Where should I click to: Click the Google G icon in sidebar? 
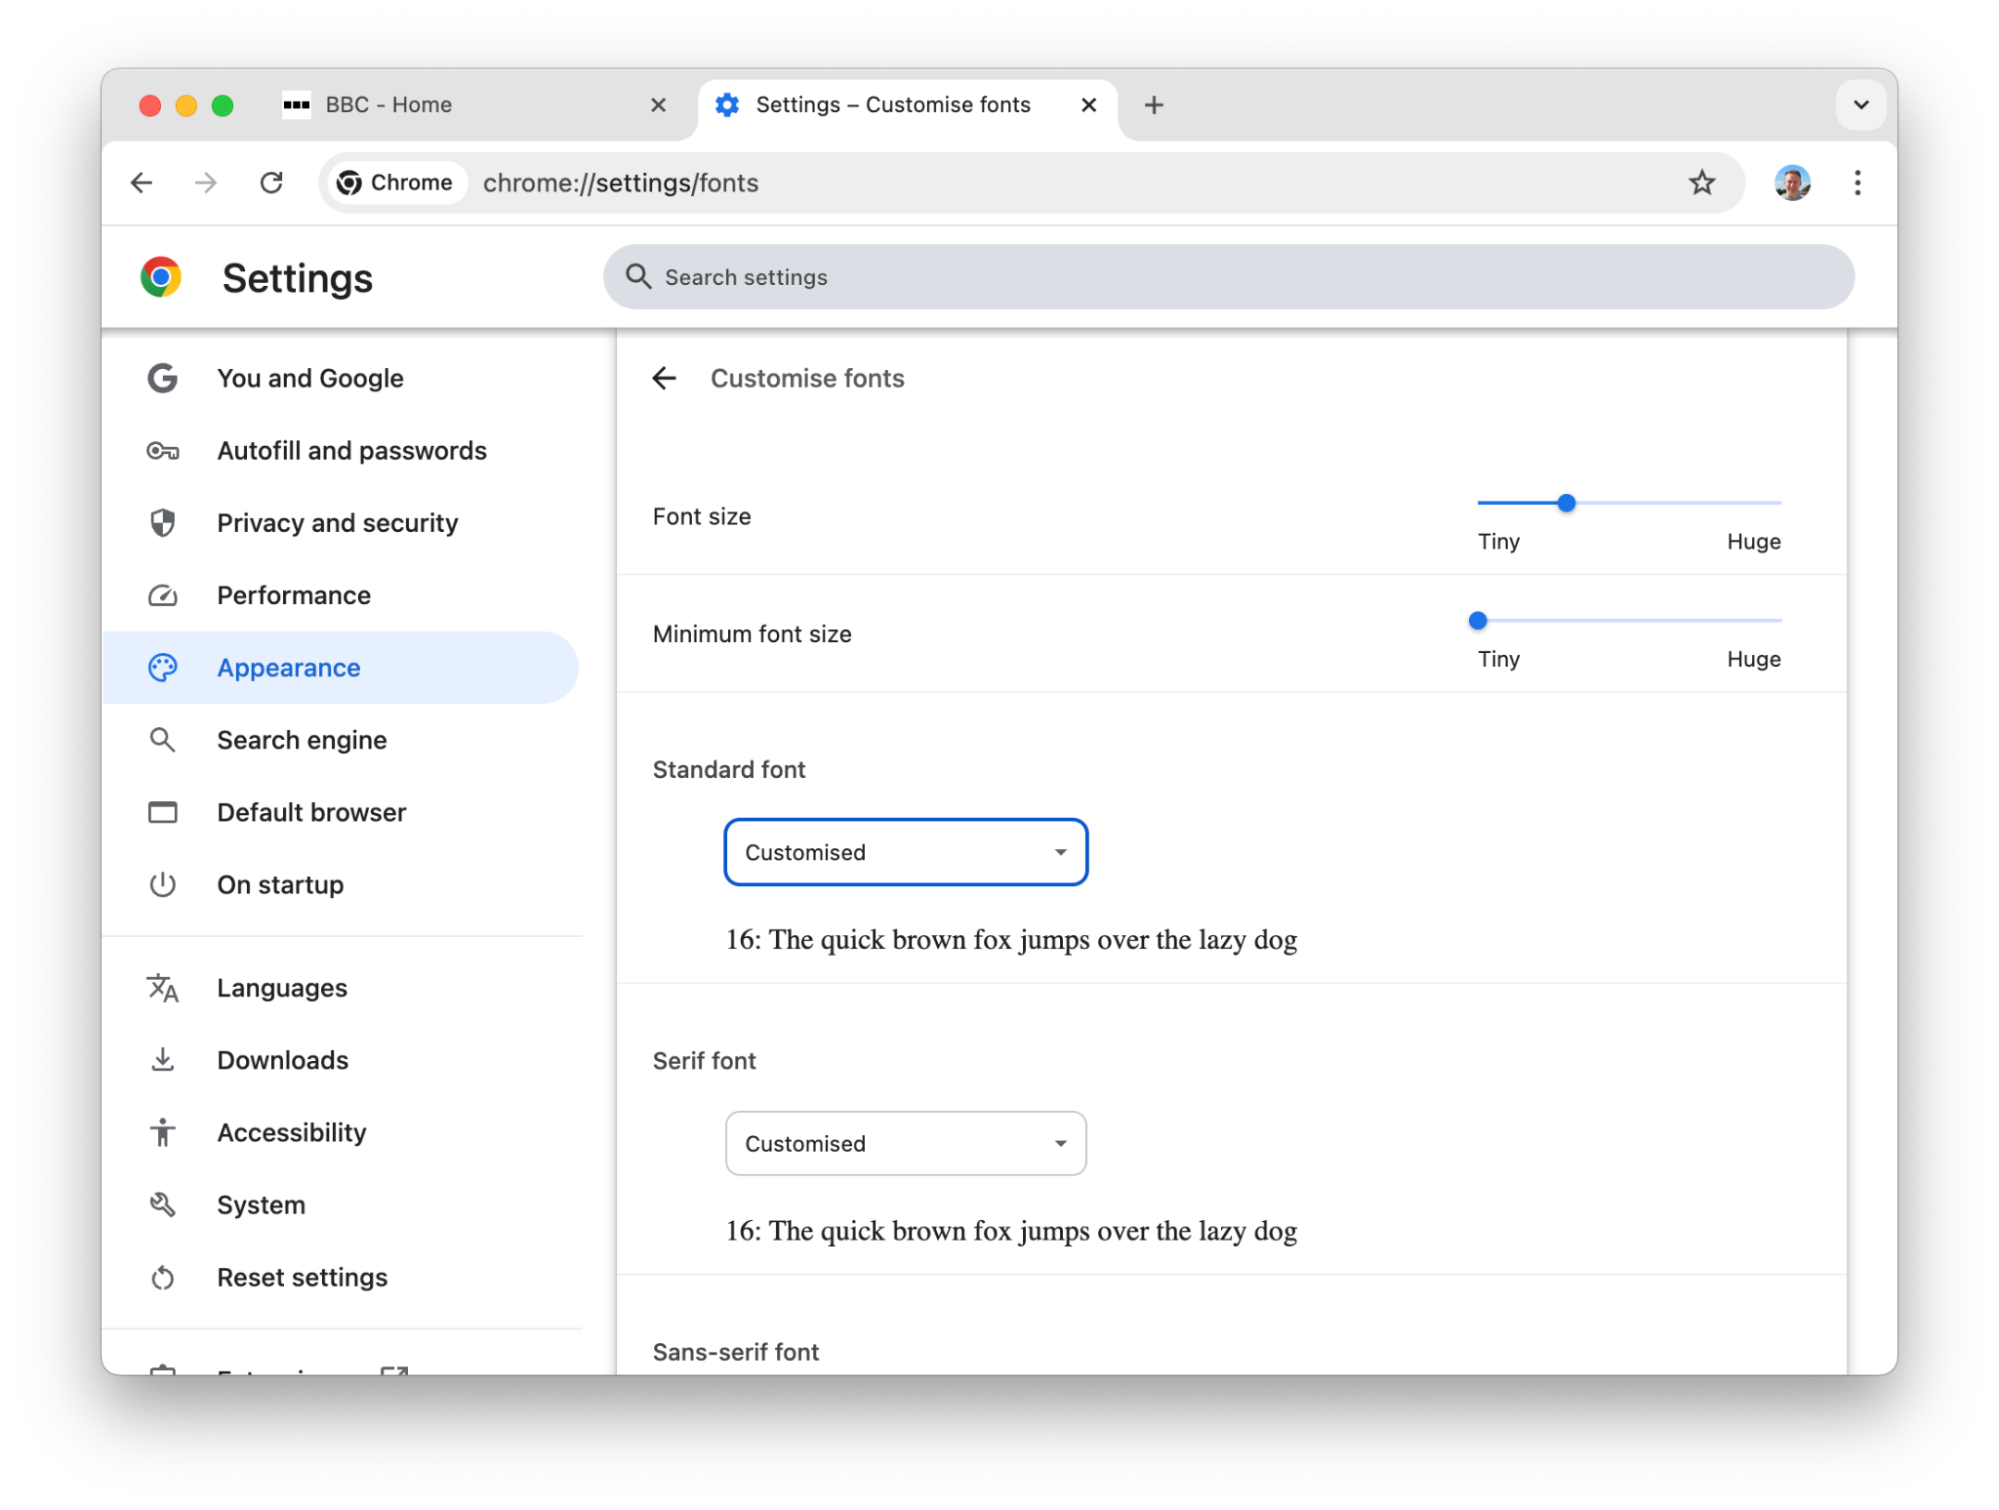coord(163,378)
